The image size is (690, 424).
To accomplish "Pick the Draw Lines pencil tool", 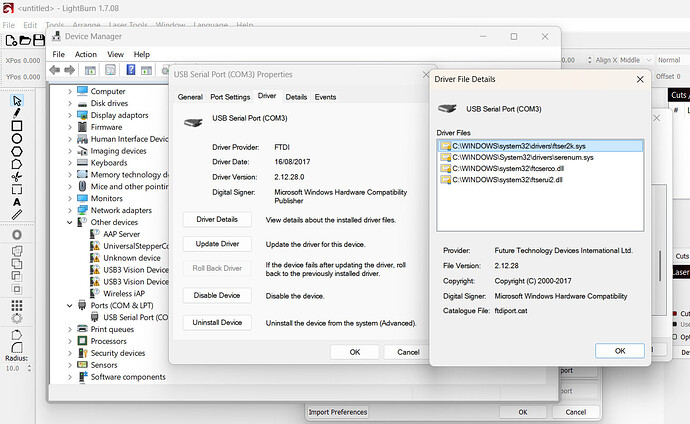I will click(x=17, y=113).
